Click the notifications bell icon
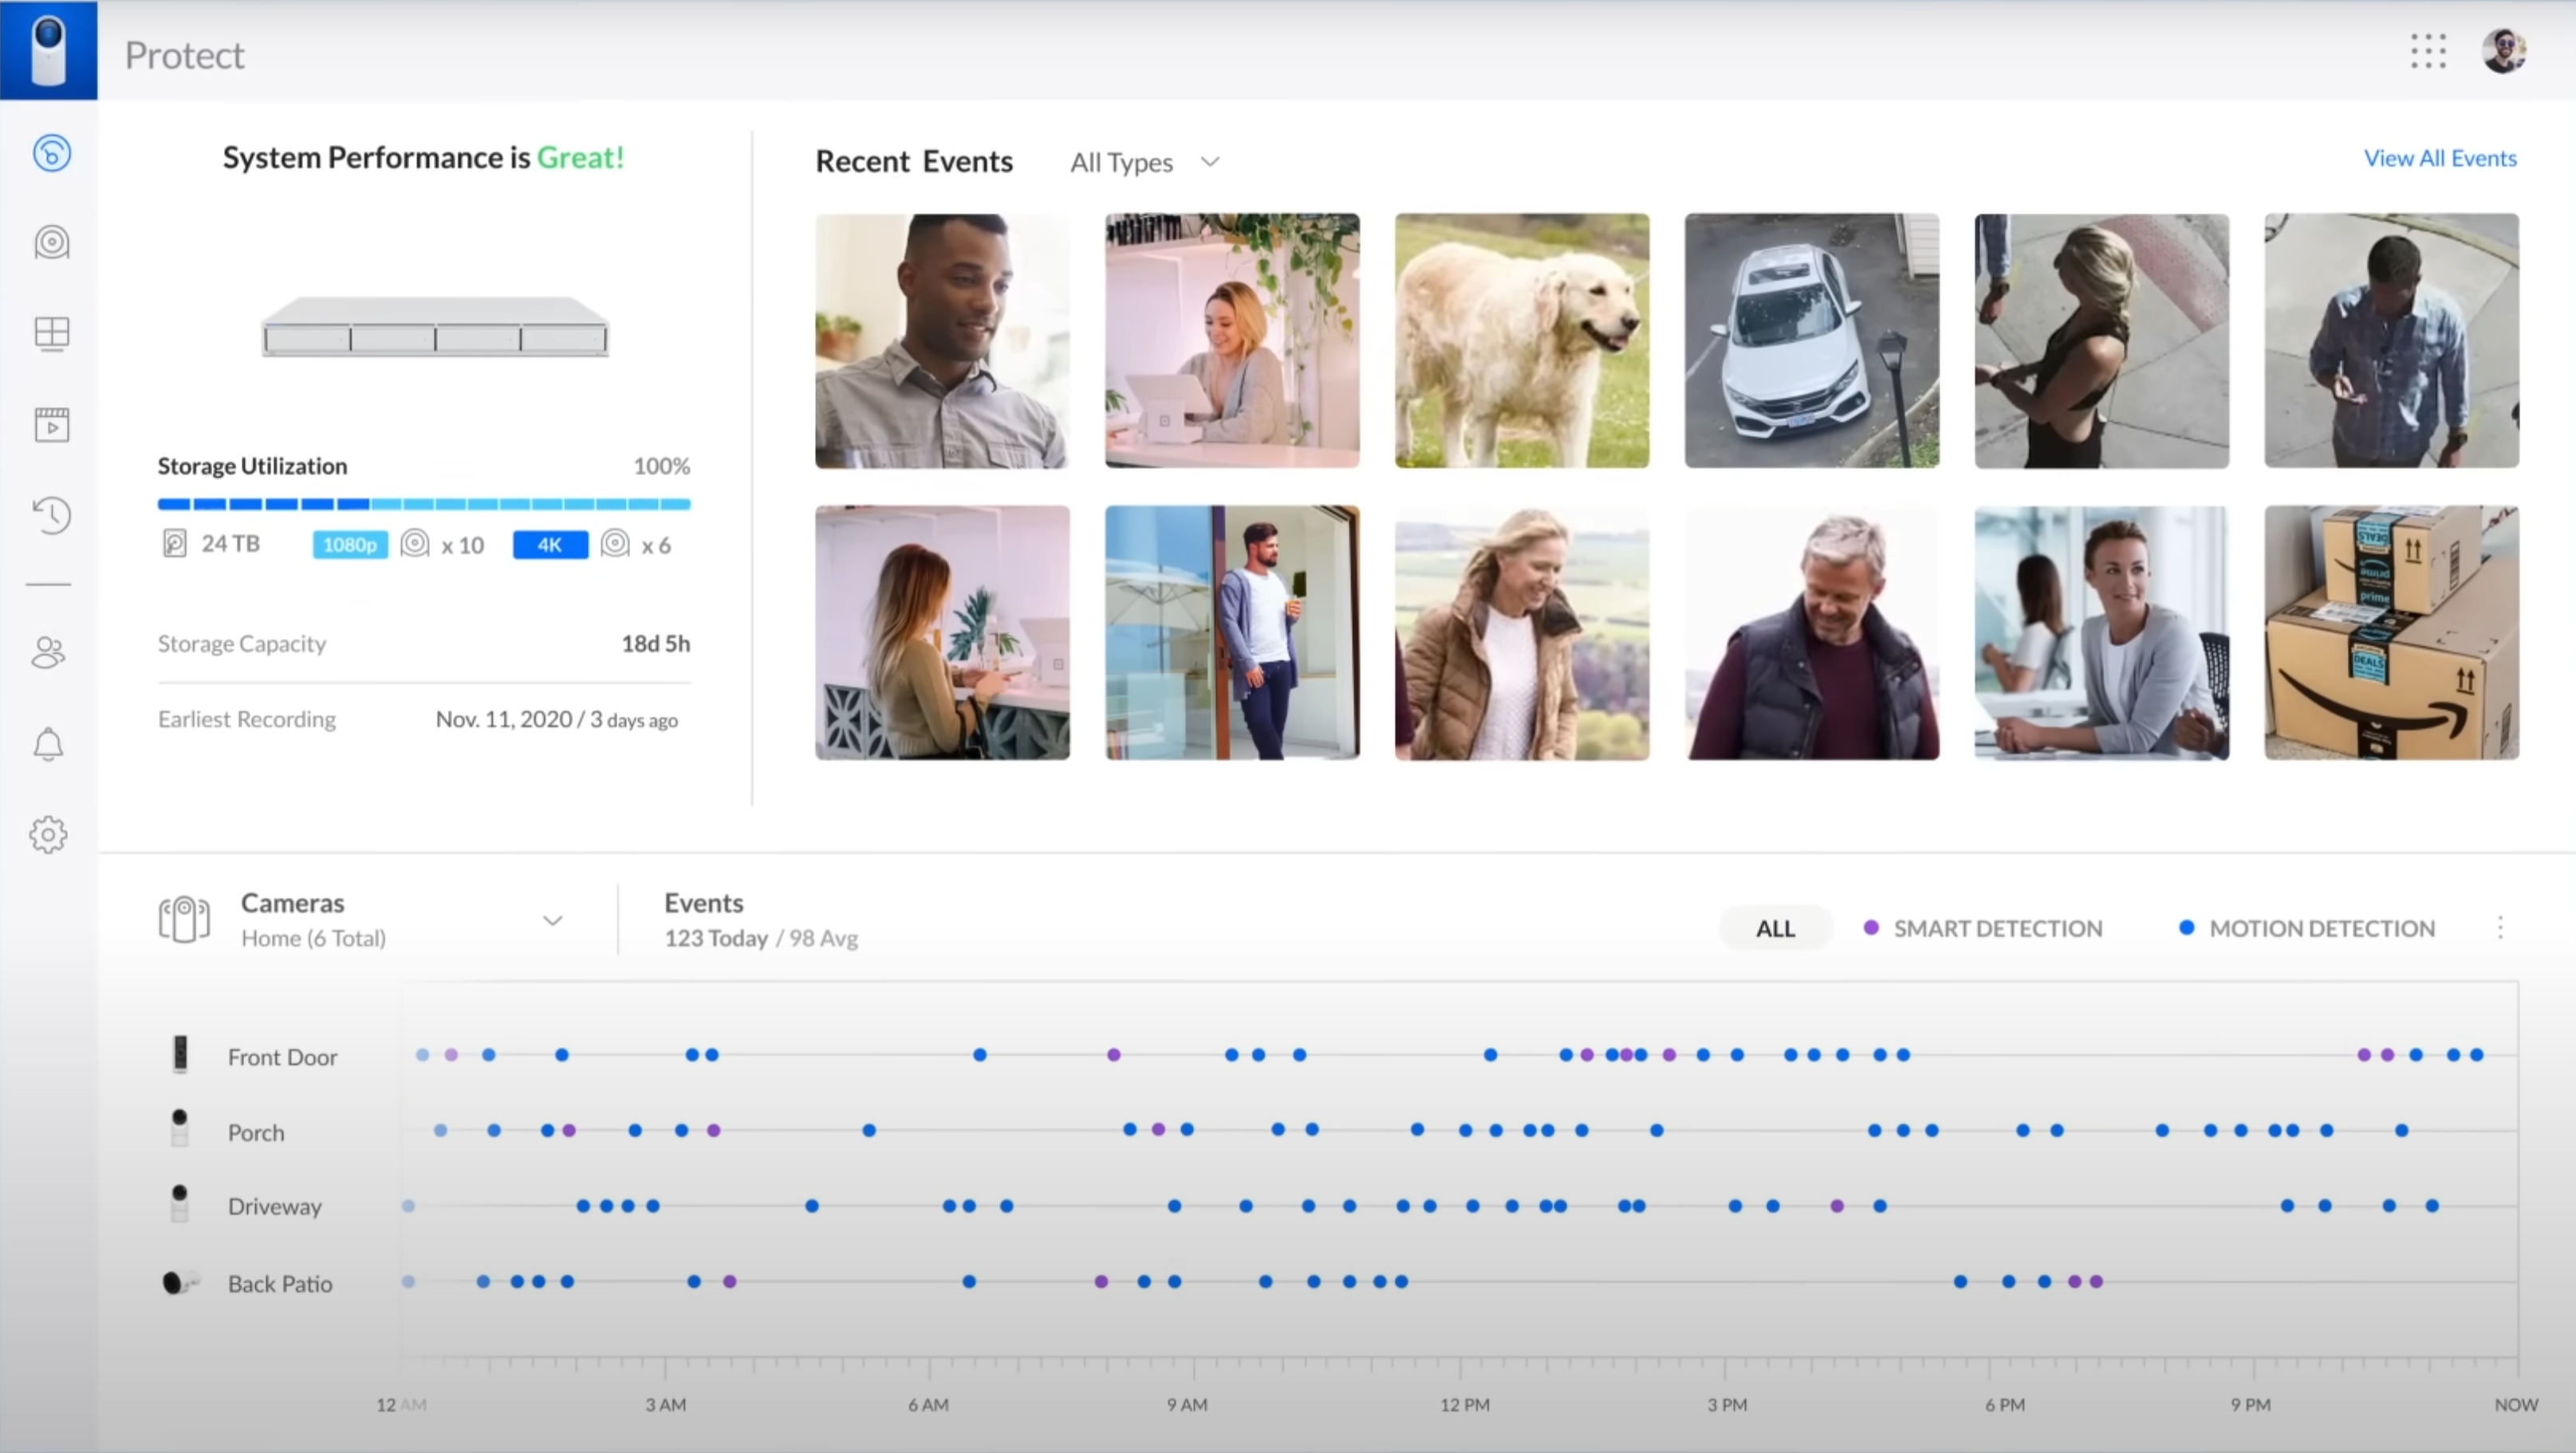This screenshot has width=2576, height=1453. click(x=48, y=743)
